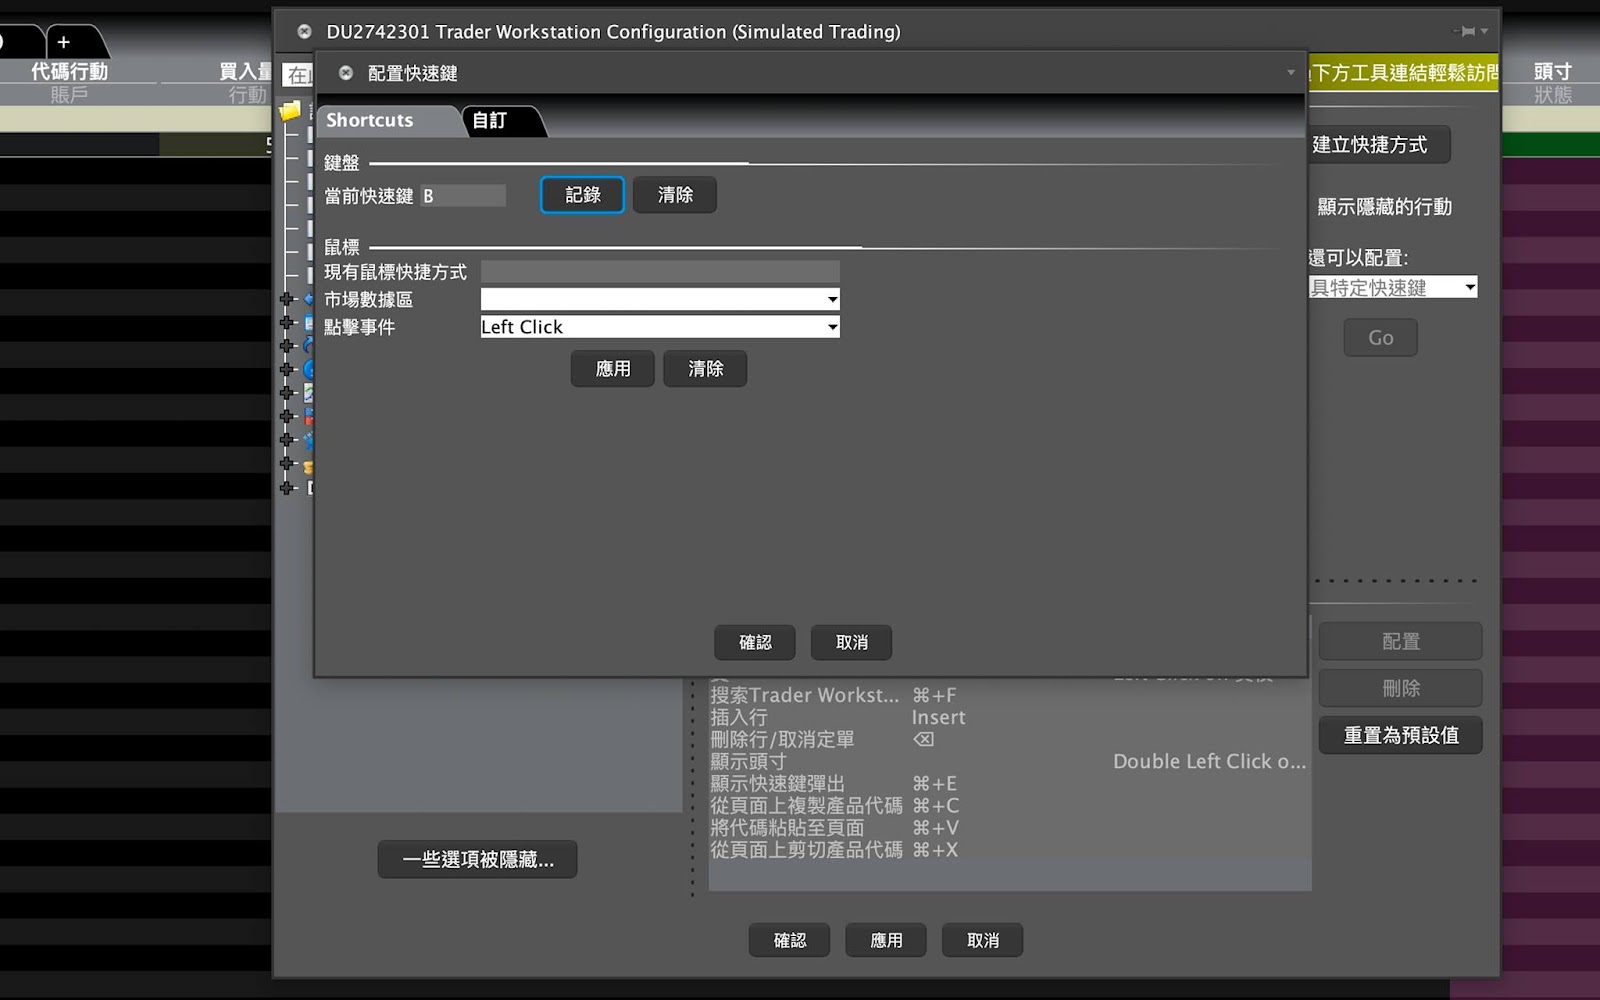Viewport: 1600px width, 1000px height.
Task: Open the 市場數據區 dropdown
Action: pyautogui.click(x=660, y=299)
